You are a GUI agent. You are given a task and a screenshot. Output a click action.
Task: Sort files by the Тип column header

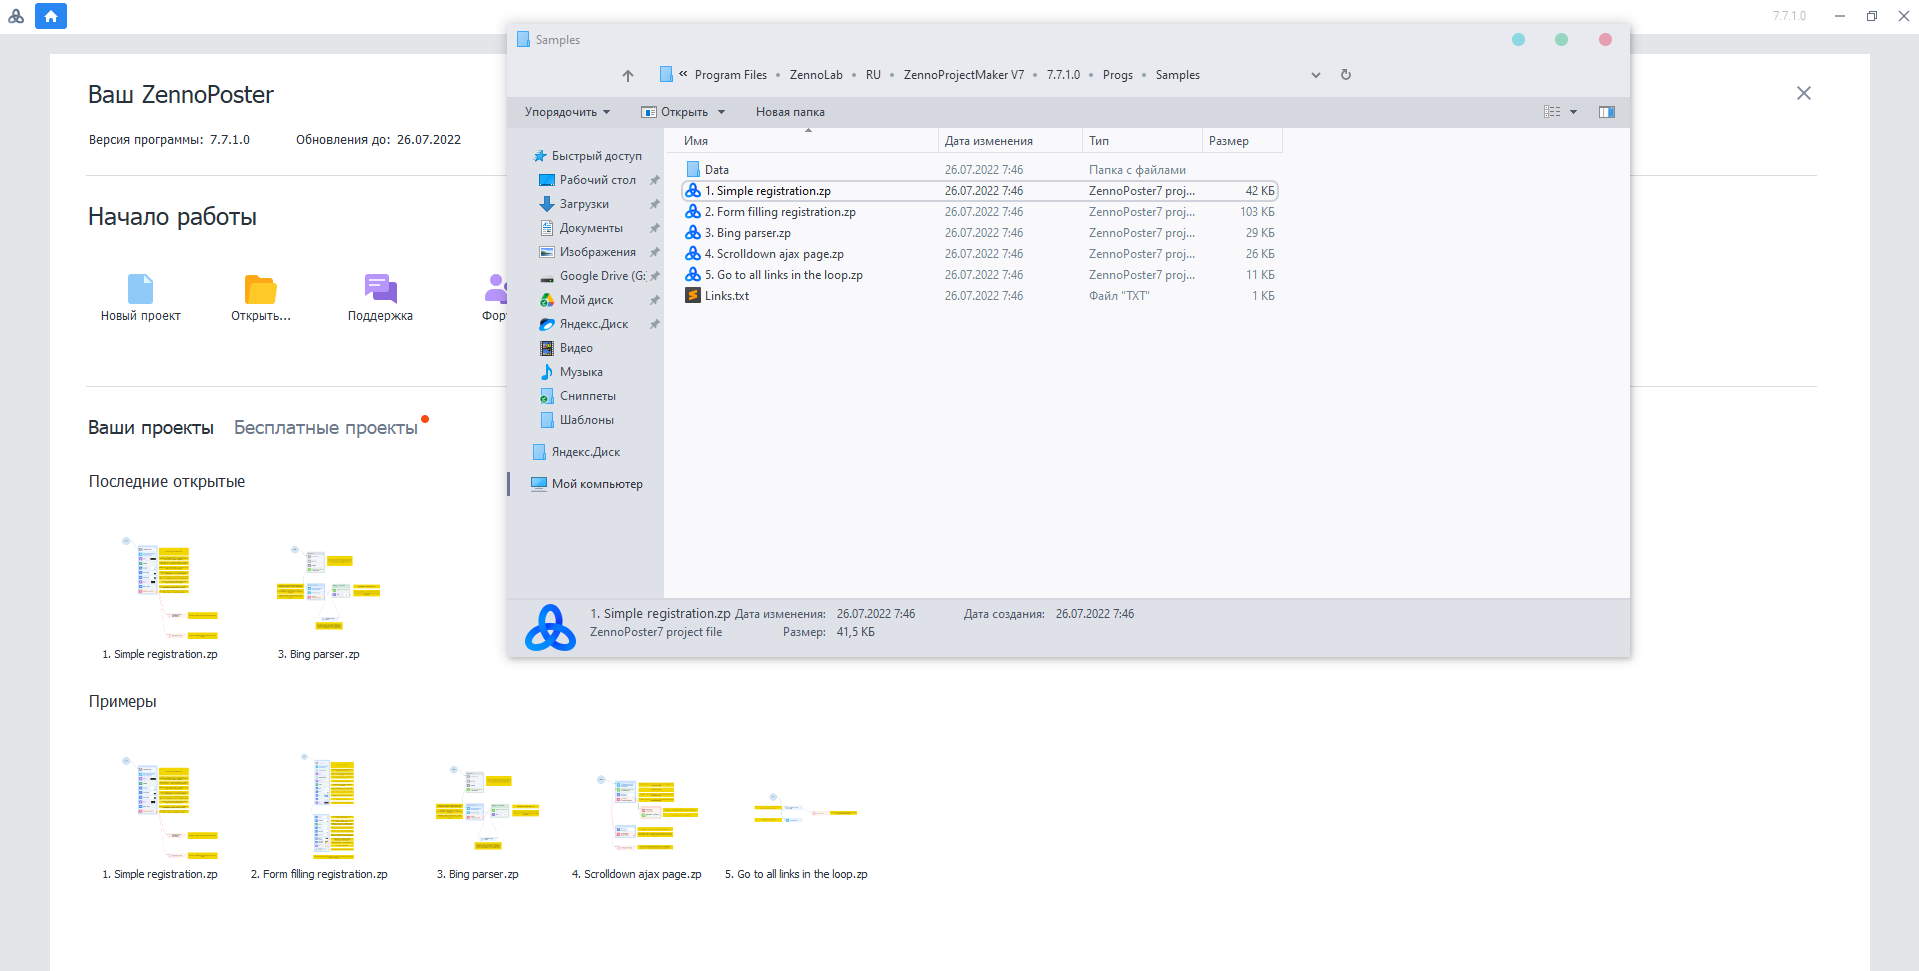pyautogui.click(x=1142, y=141)
